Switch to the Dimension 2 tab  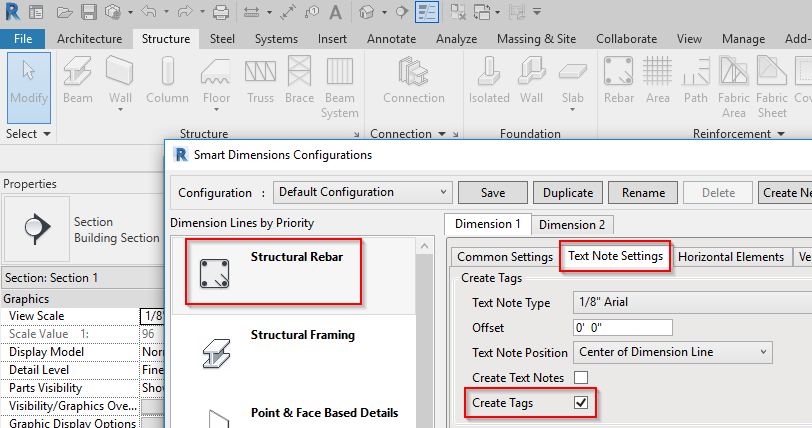click(572, 224)
